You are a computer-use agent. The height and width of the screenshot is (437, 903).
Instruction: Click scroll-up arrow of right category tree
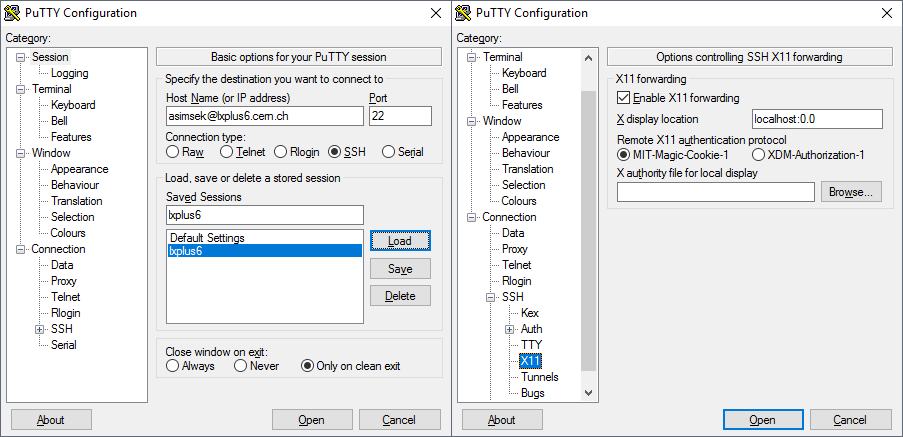(x=588, y=58)
